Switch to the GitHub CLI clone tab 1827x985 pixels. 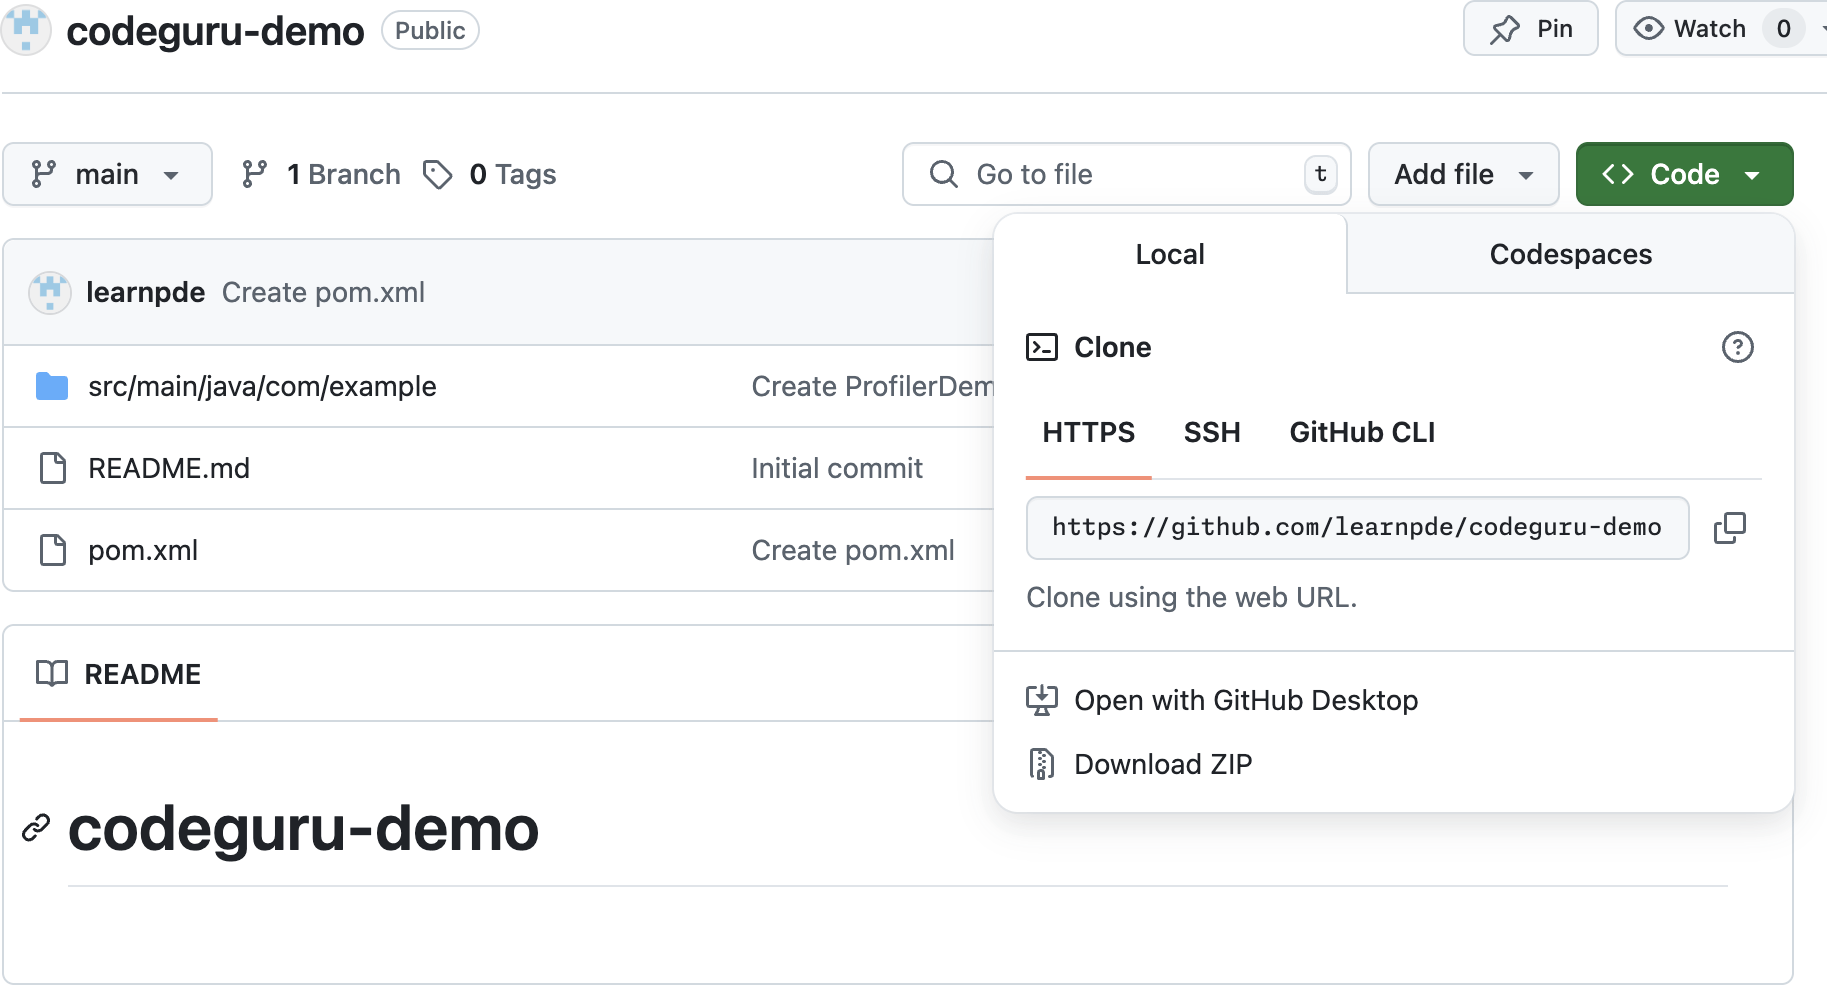click(1362, 433)
